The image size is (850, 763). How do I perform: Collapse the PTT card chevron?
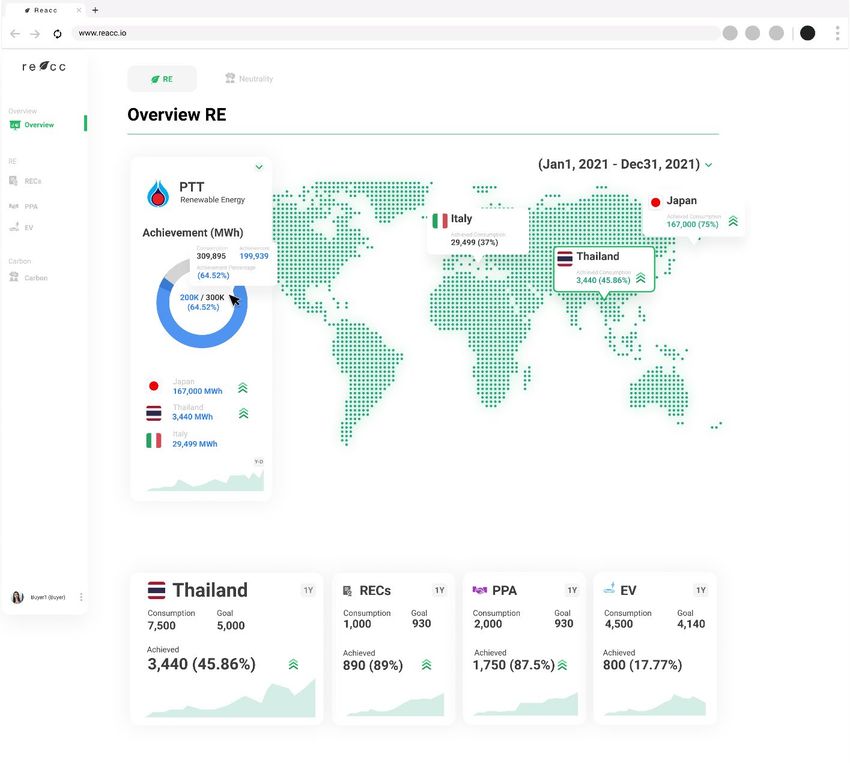[x=259, y=167]
